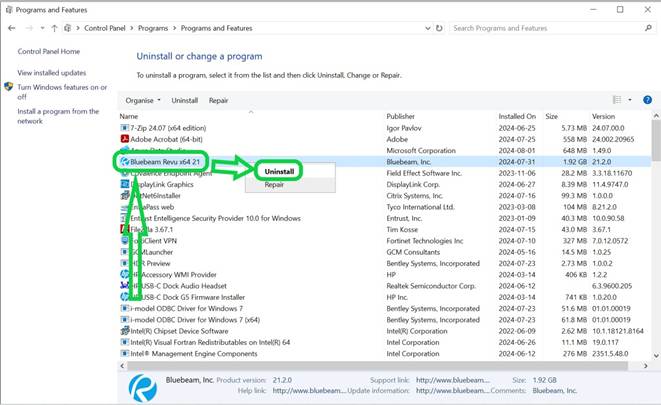Viewport: 661px width, 405px height.
Task: Sort list by Installed On column header
Action: (517, 116)
